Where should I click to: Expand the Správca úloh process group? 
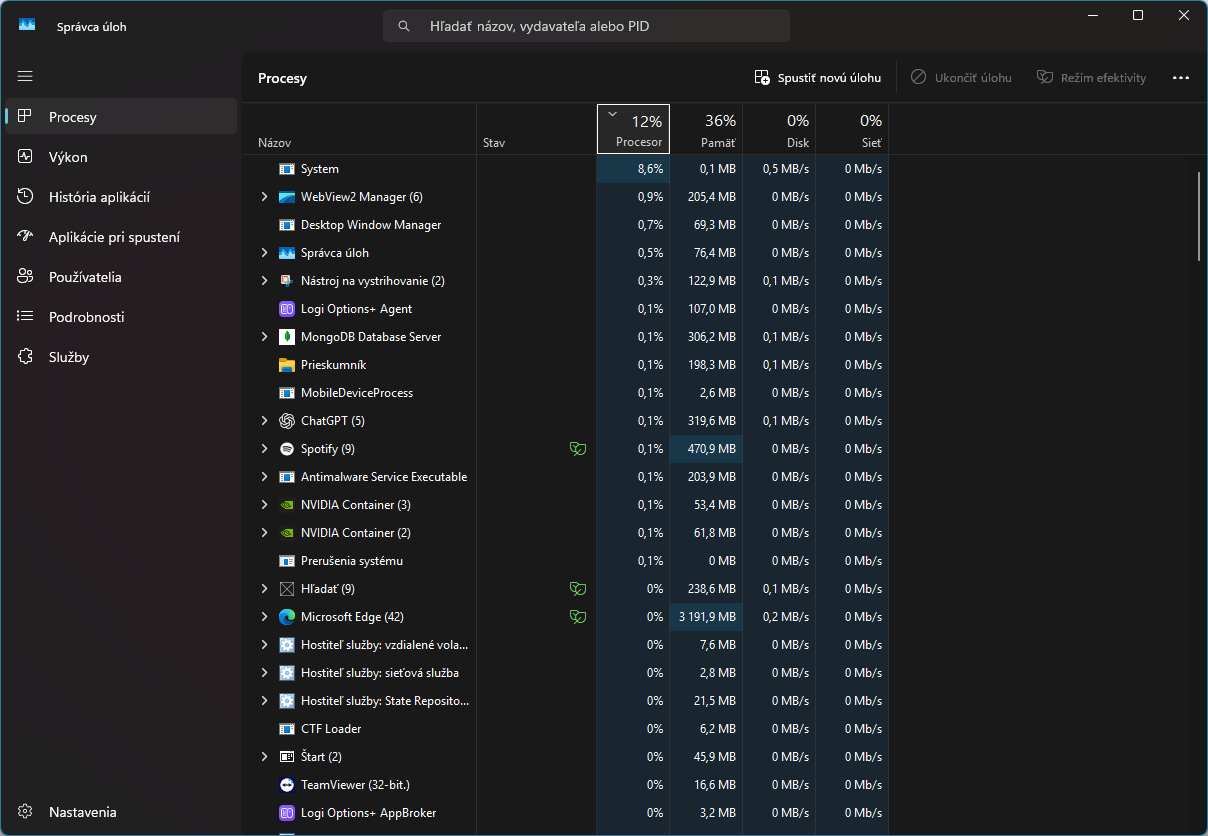point(264,253)
